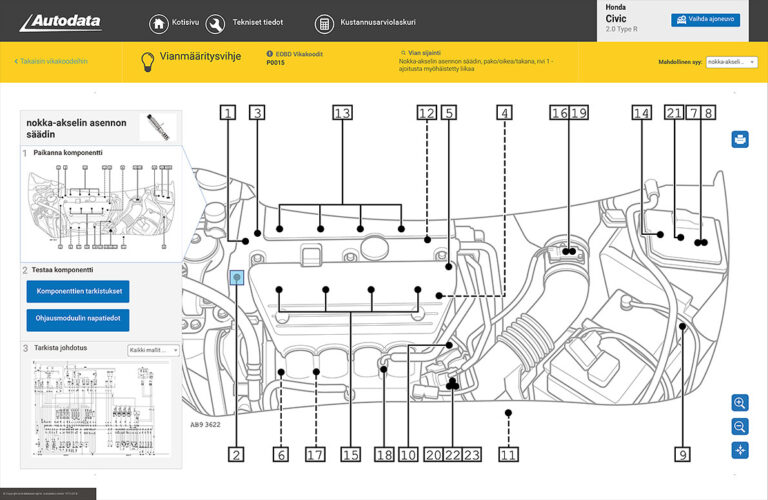Open the Paikanna komponentti diagram thumbnail
The image size is (768, 500).
[101, 208]
